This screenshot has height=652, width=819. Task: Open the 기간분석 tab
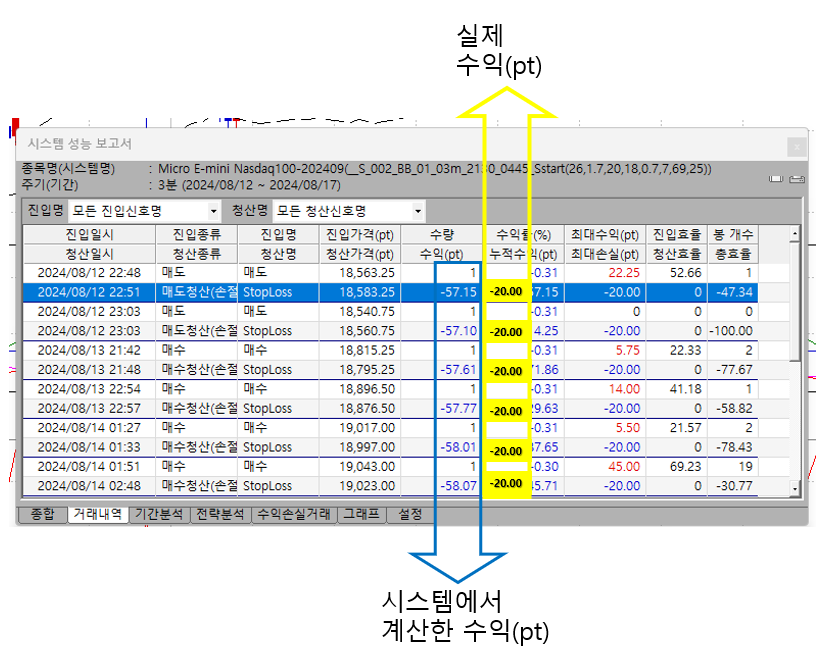(x=160, y=514)
